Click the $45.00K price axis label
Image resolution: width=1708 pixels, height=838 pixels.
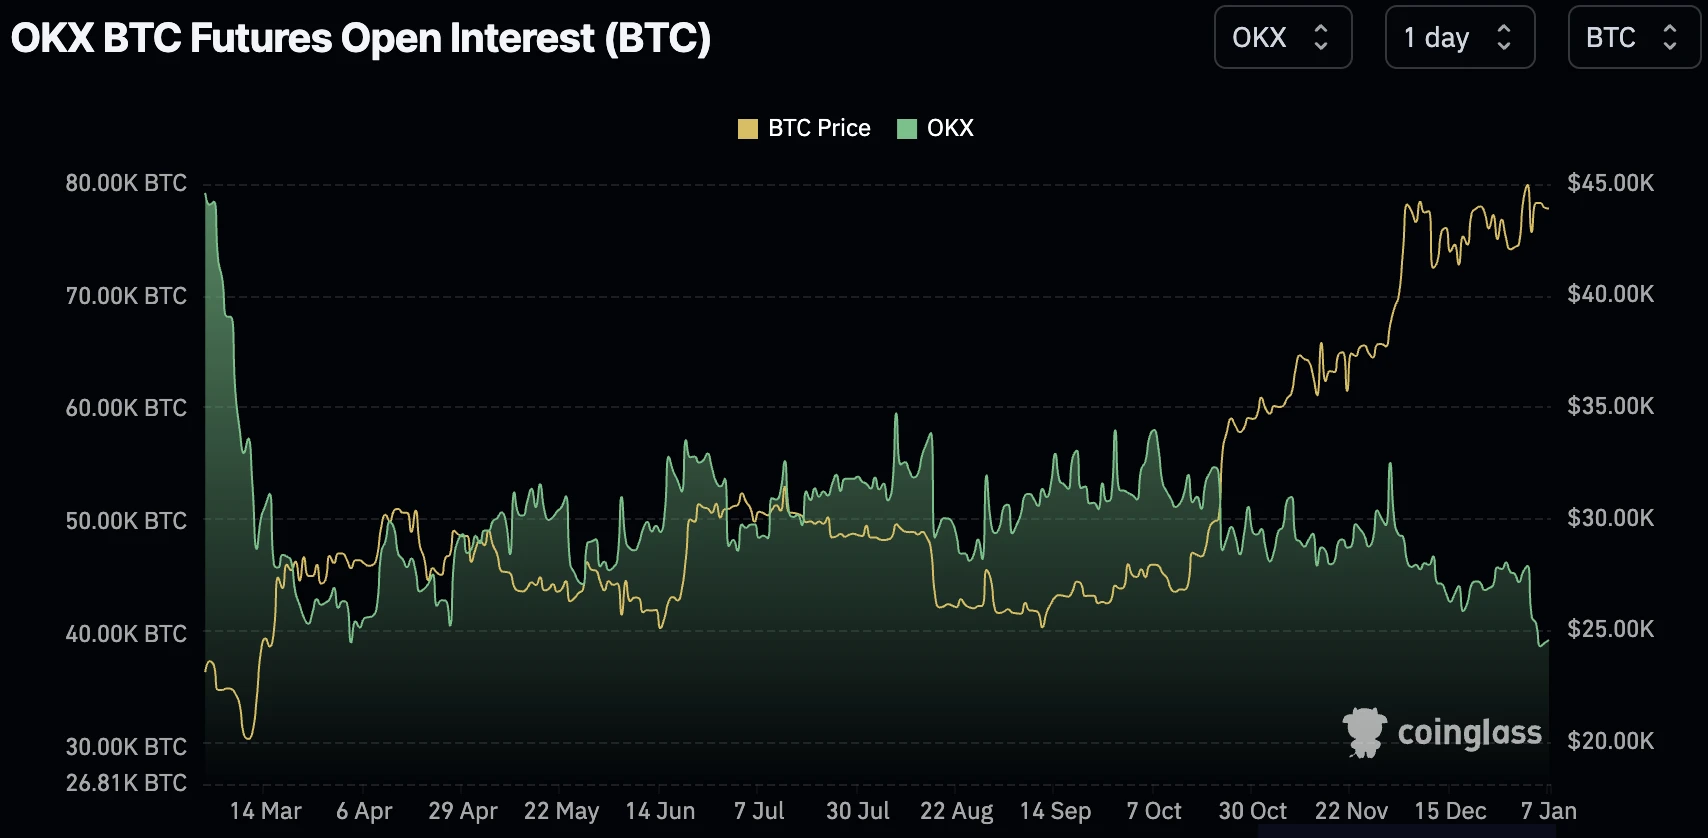click(x=1610, y=183)
